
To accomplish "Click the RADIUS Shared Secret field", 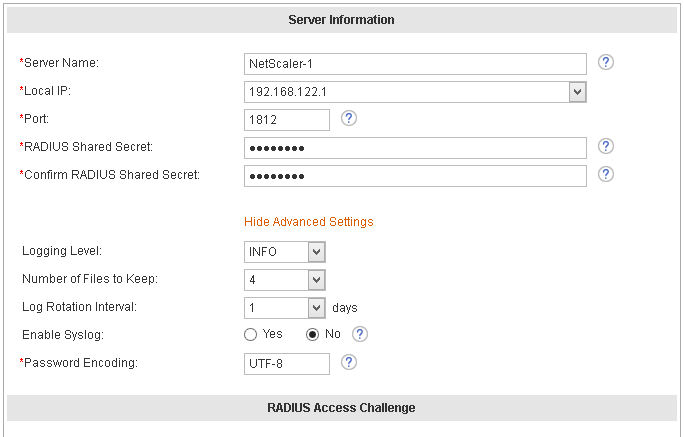I will click(x=415, y=148).
